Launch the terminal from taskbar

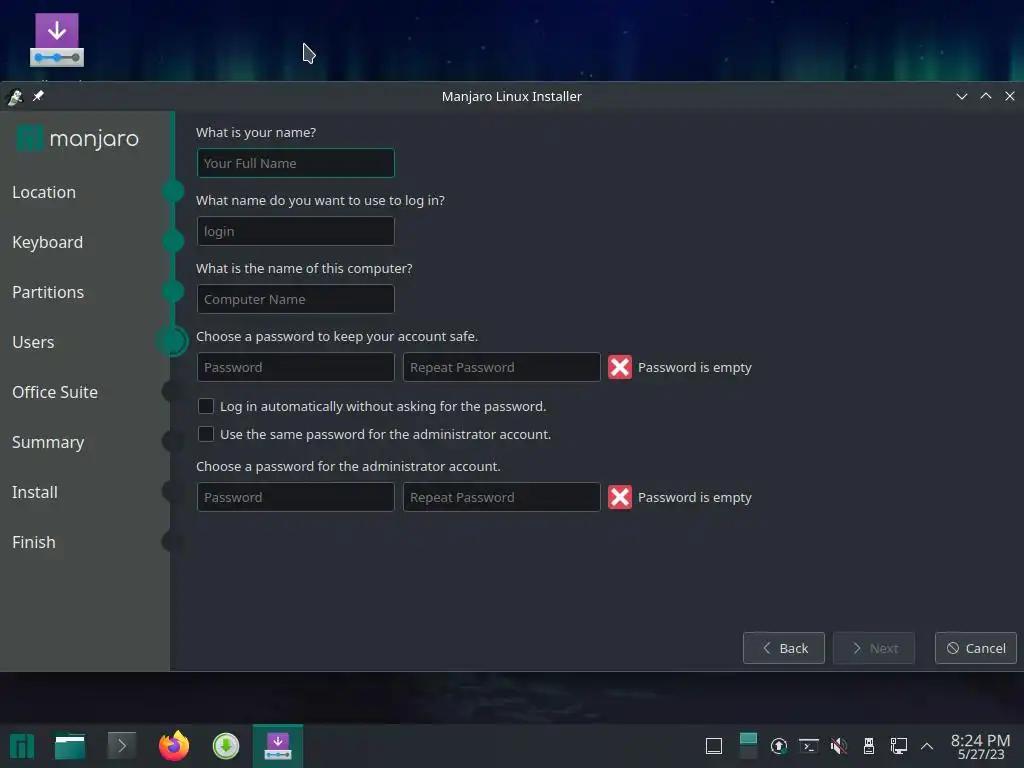point(121,745)
